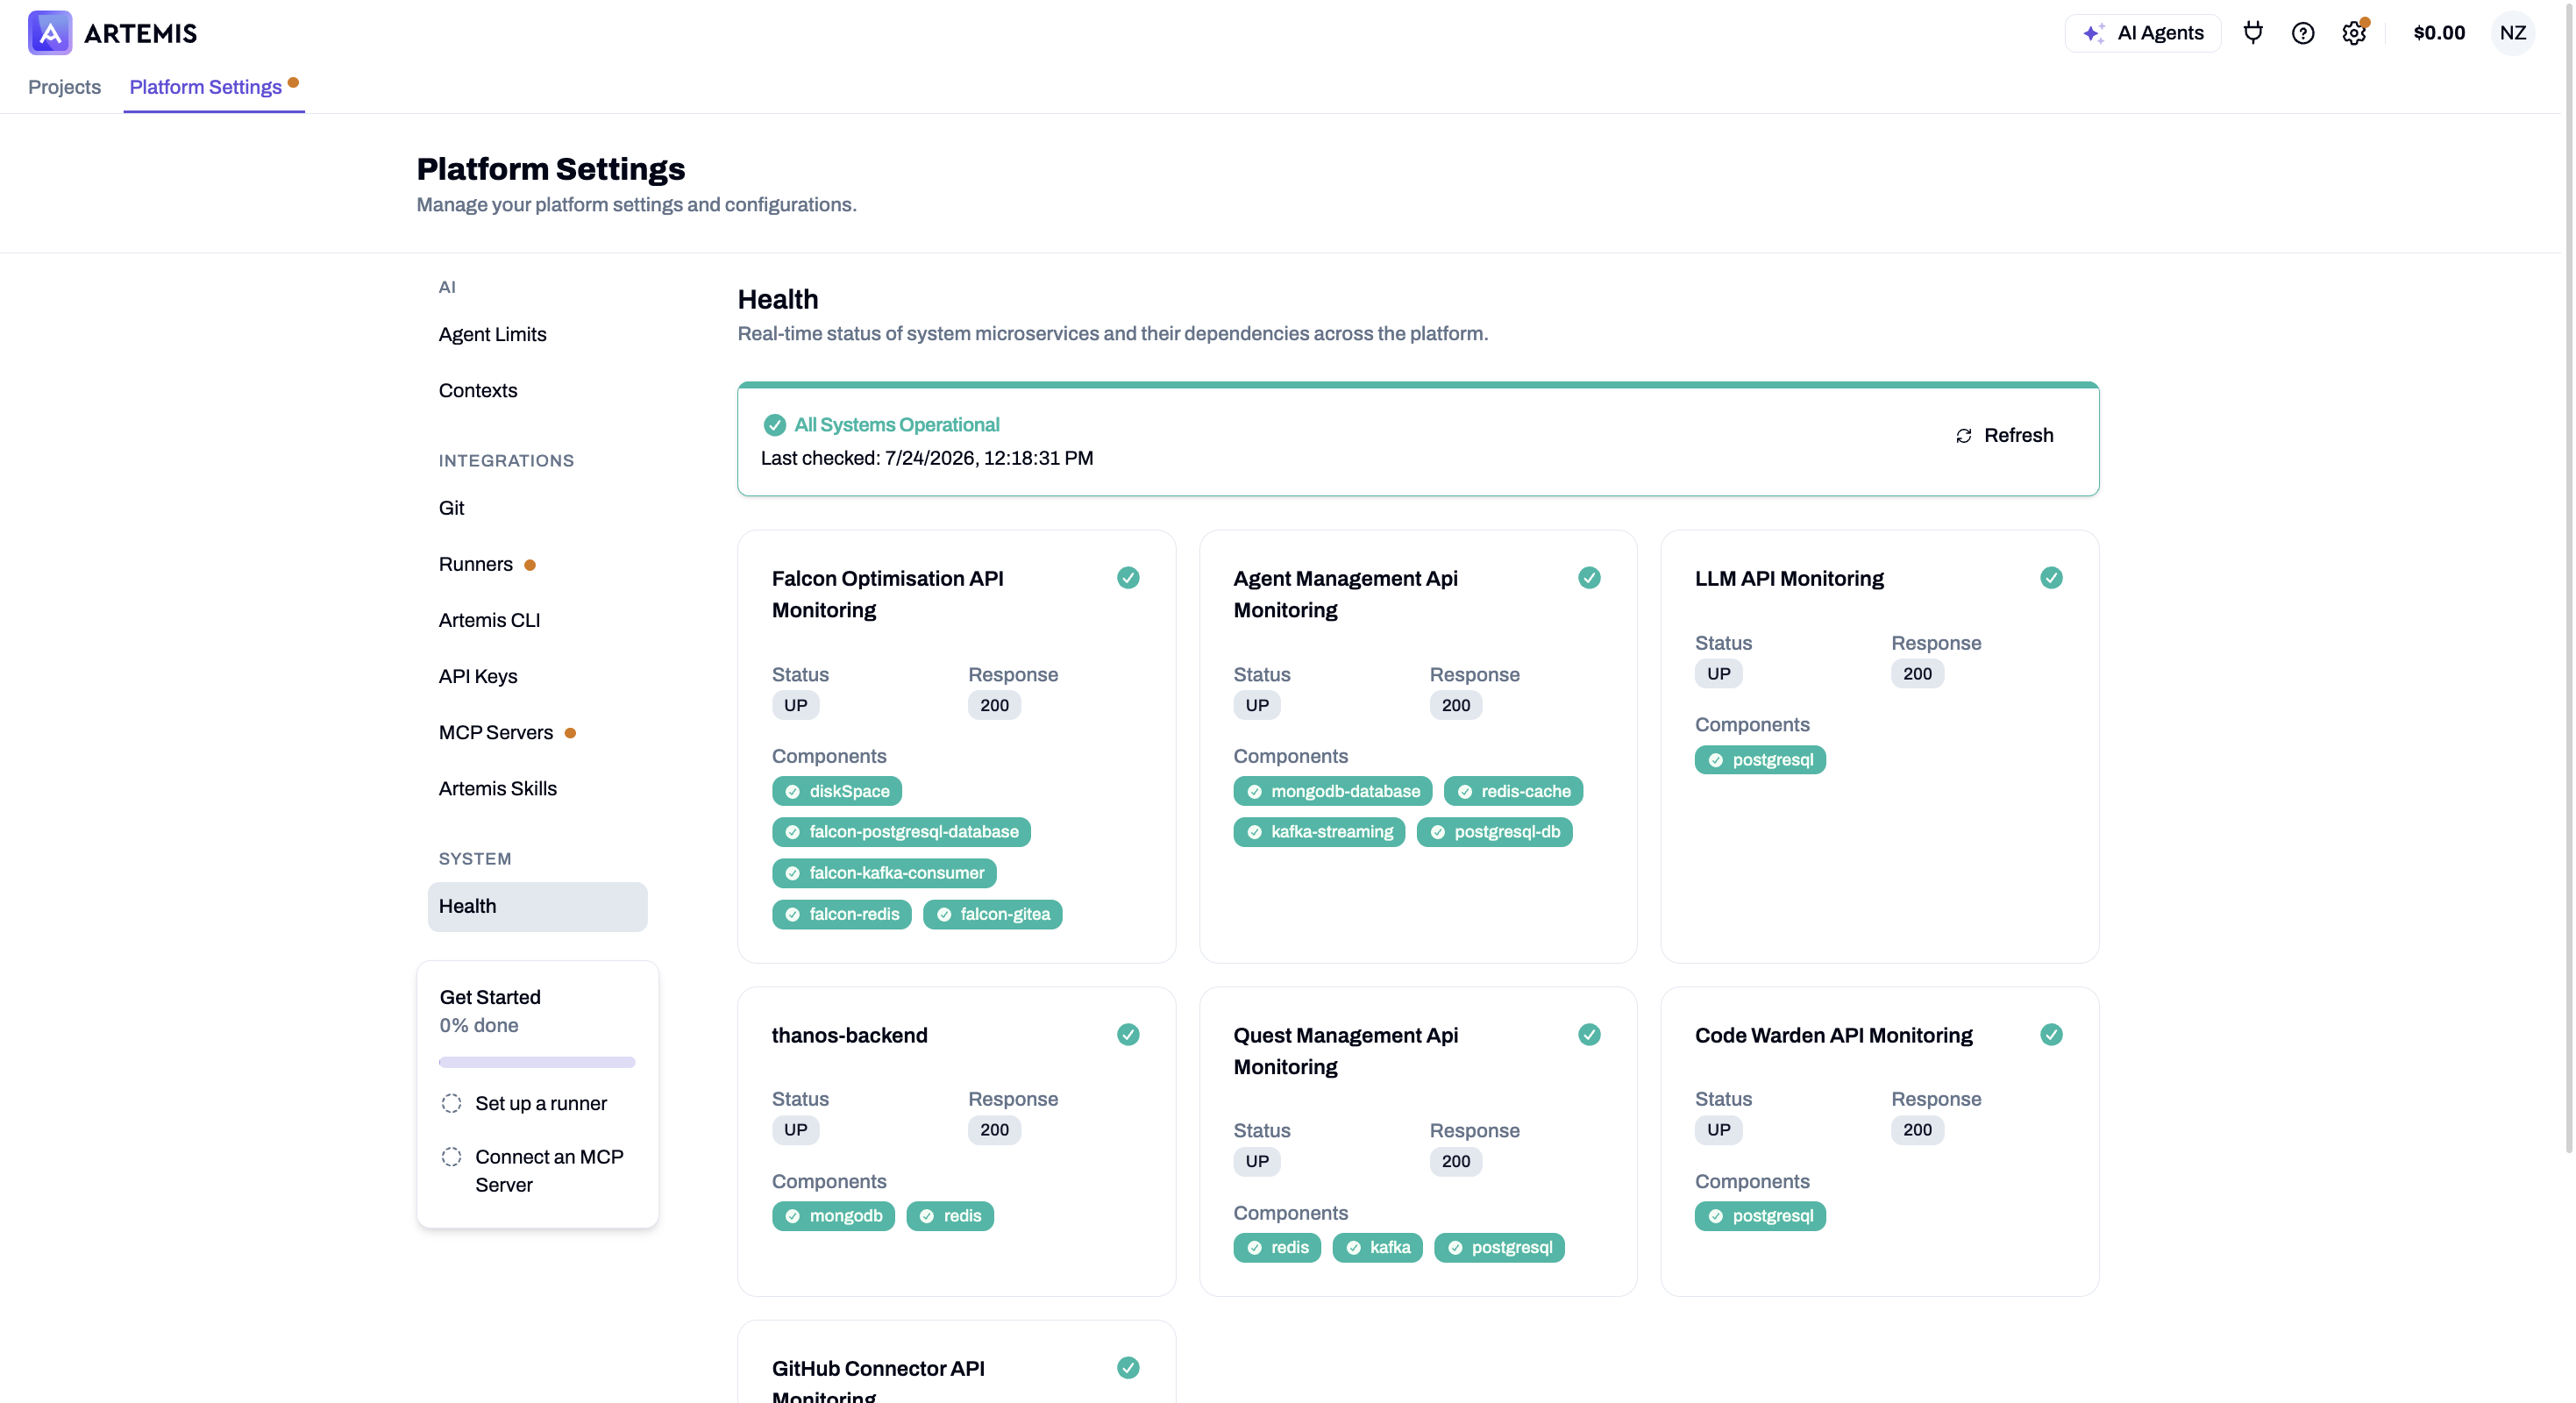The image size is (2576, 1403).
Task: Click Falcon Optimisation API status check icon
Action: (1128, 578)
